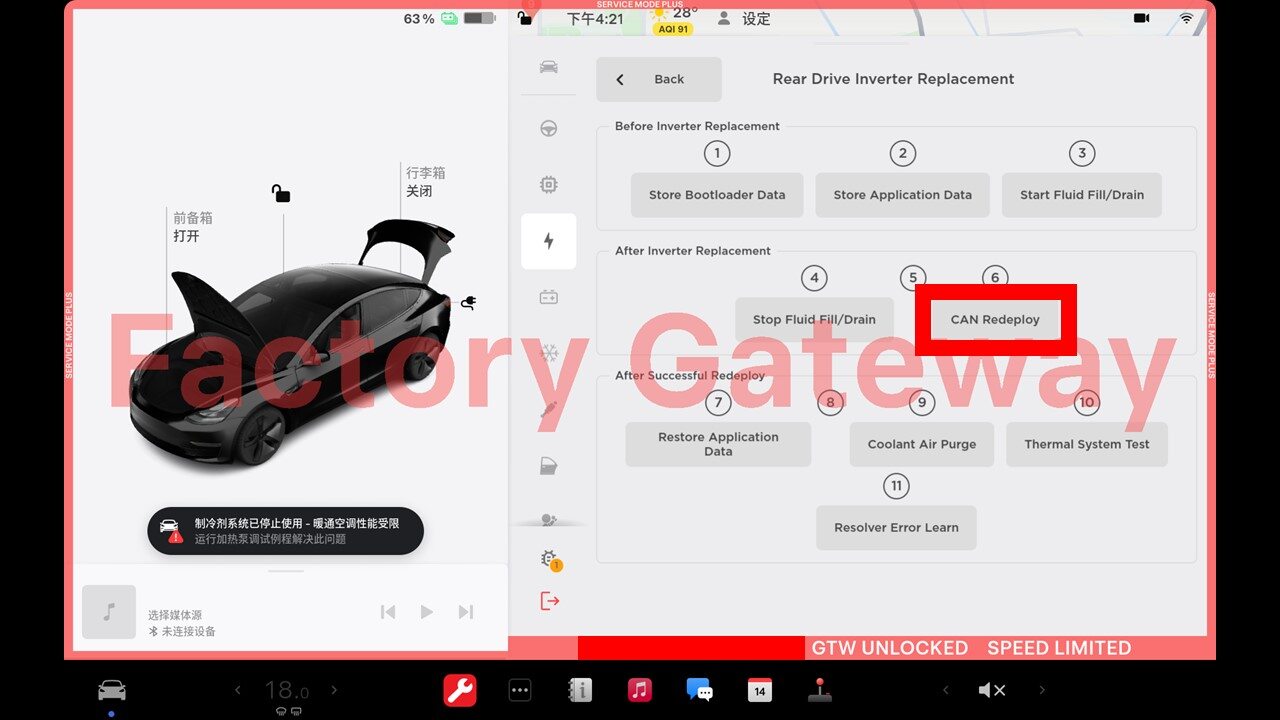This screenshot has height=720, width=1280.
Task: Toggle the car lock icon above vehicle
Action: click(x=281, y=193)
